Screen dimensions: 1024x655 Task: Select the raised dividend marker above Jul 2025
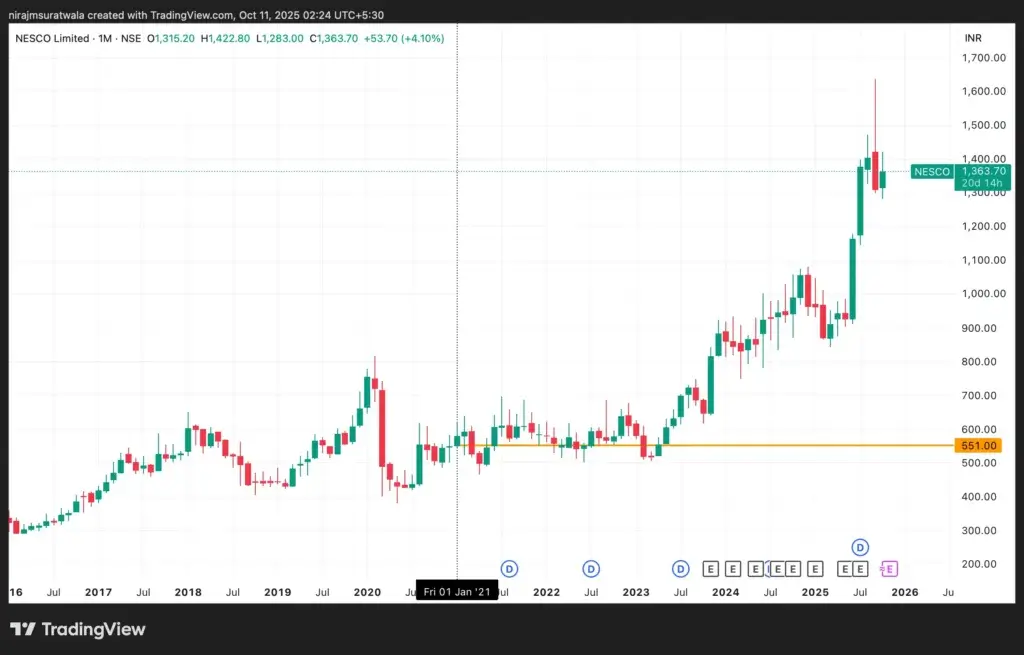[861, 546]
